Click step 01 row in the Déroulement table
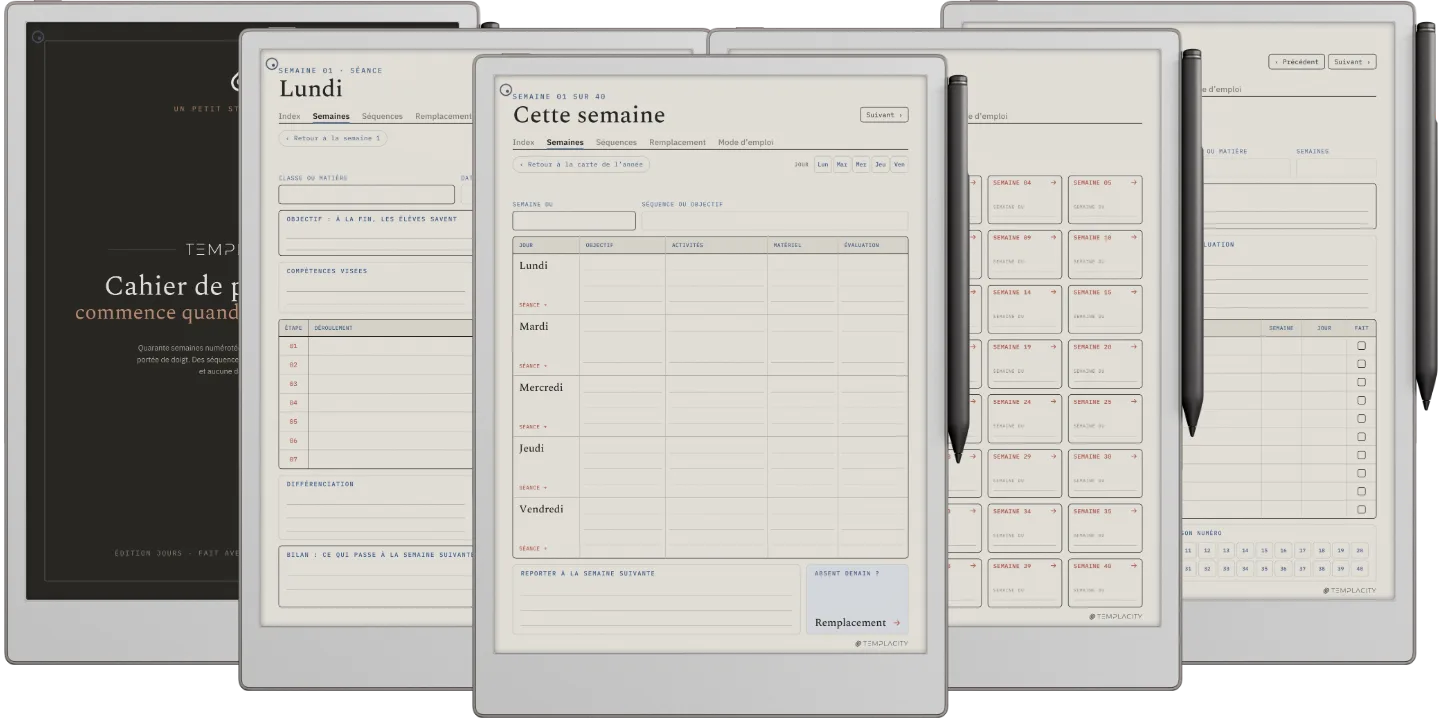 [x=376, y=346]
